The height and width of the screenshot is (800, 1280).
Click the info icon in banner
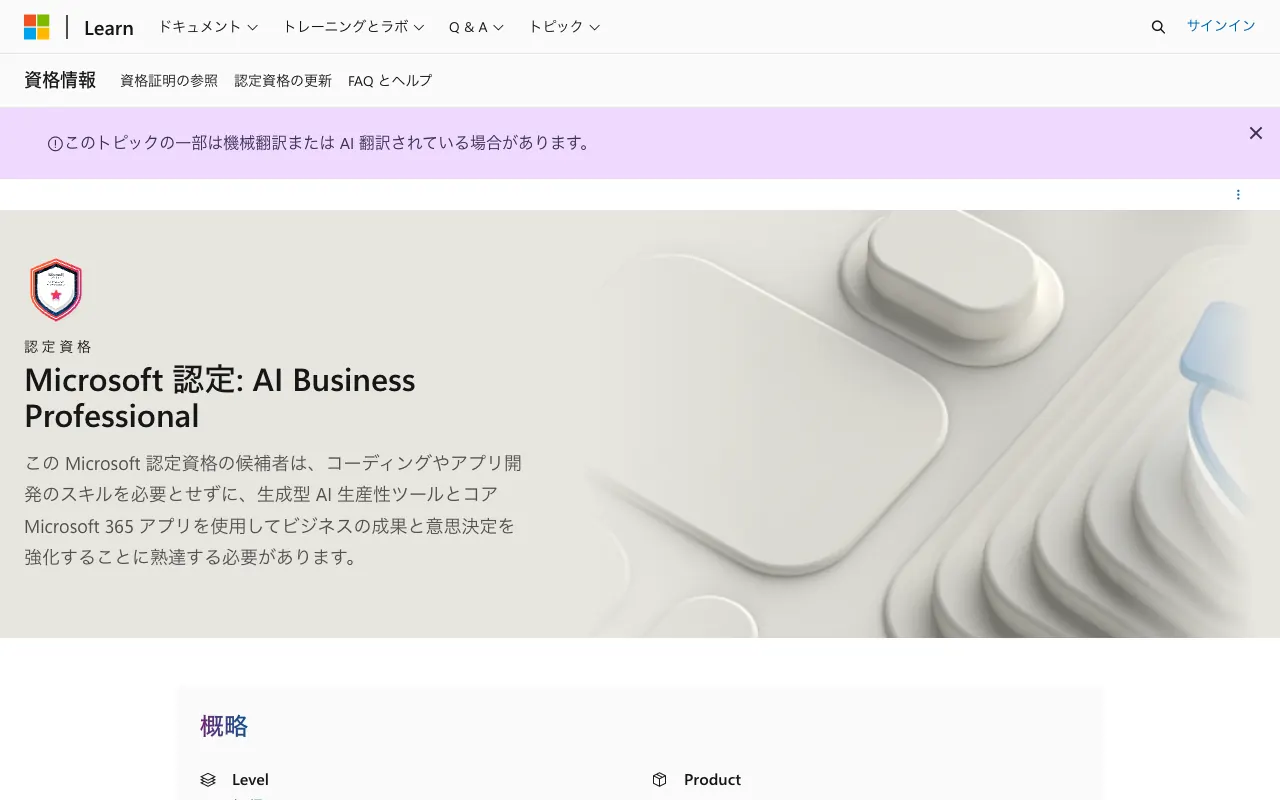pos(55,144)
